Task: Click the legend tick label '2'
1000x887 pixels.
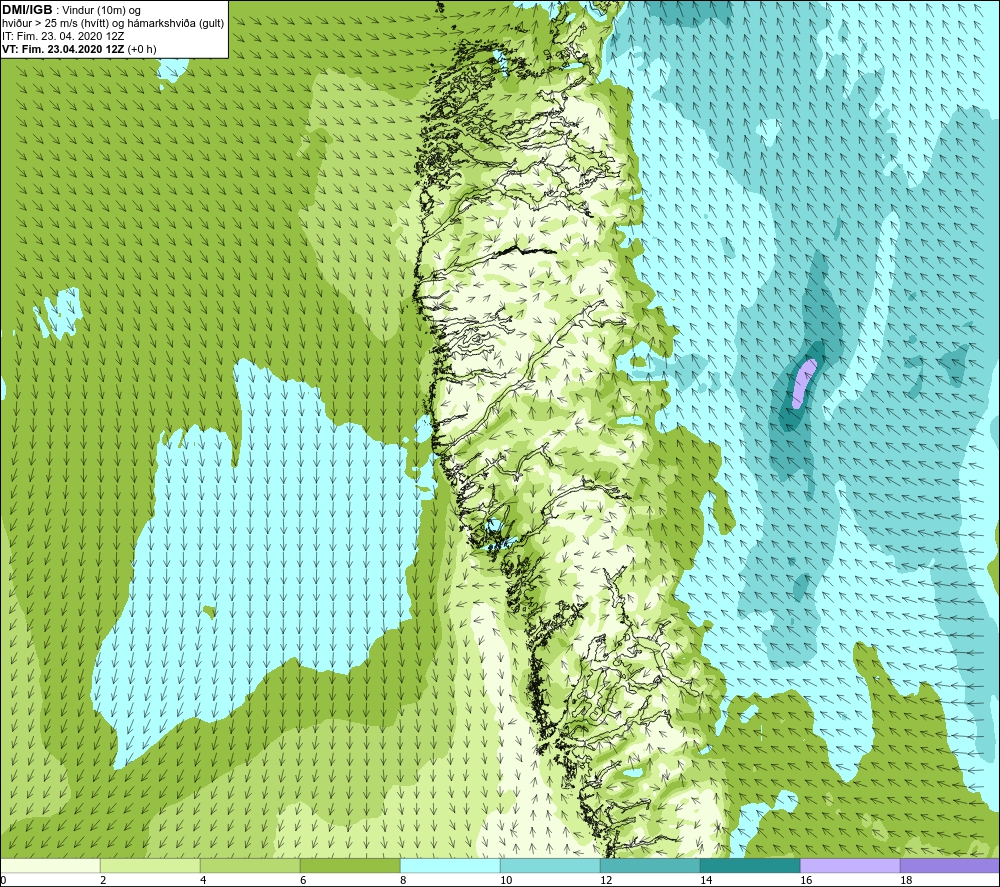Action: pos(103,881)
